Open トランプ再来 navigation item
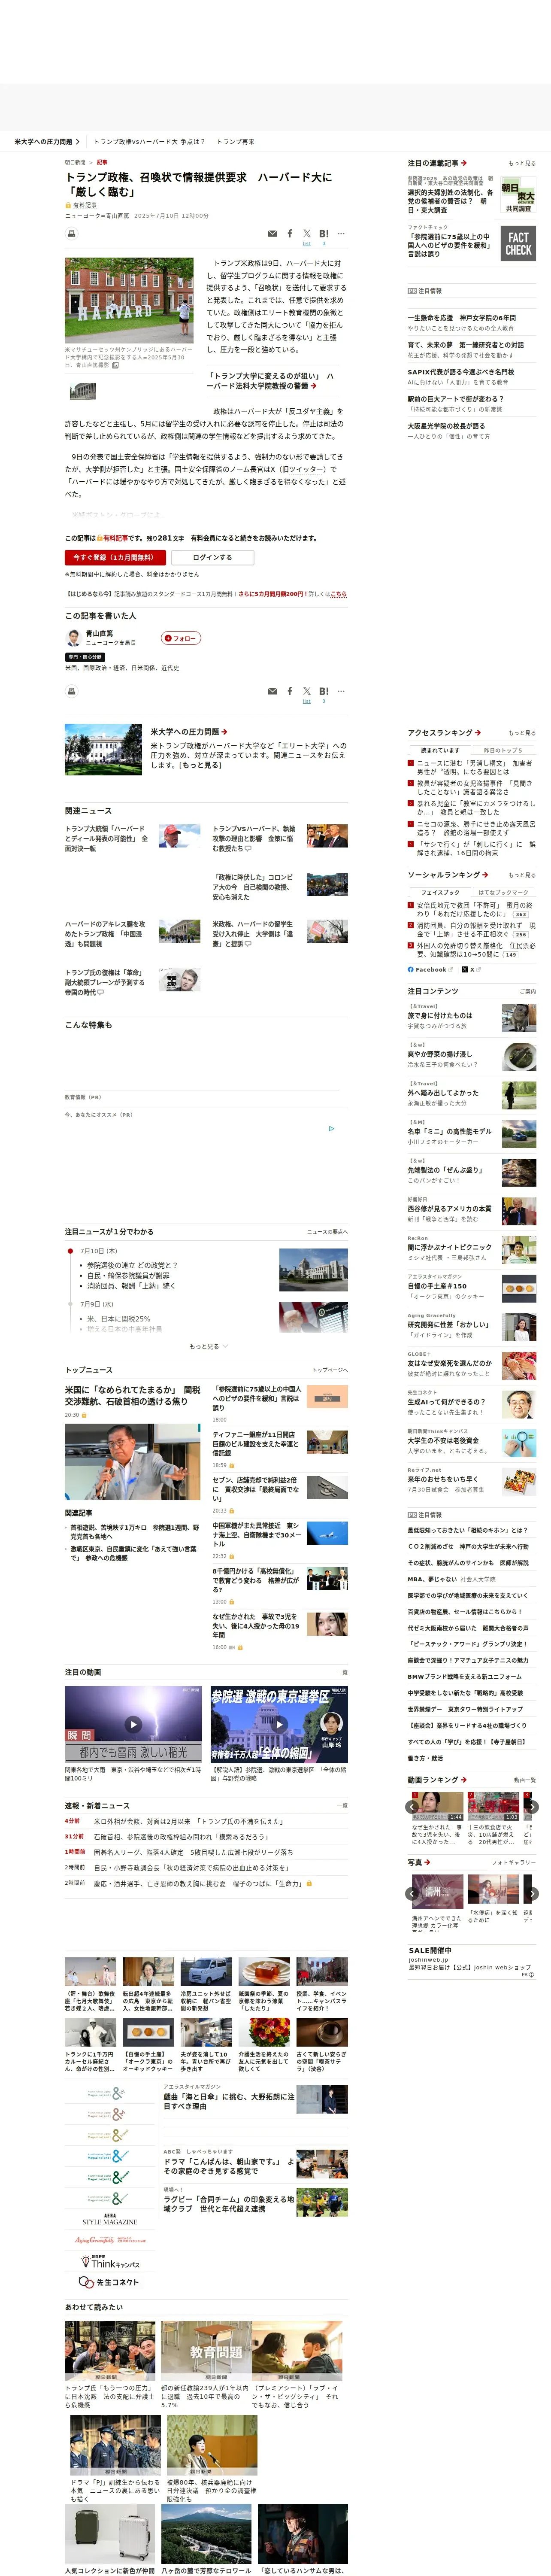 (x=236, y=142)
